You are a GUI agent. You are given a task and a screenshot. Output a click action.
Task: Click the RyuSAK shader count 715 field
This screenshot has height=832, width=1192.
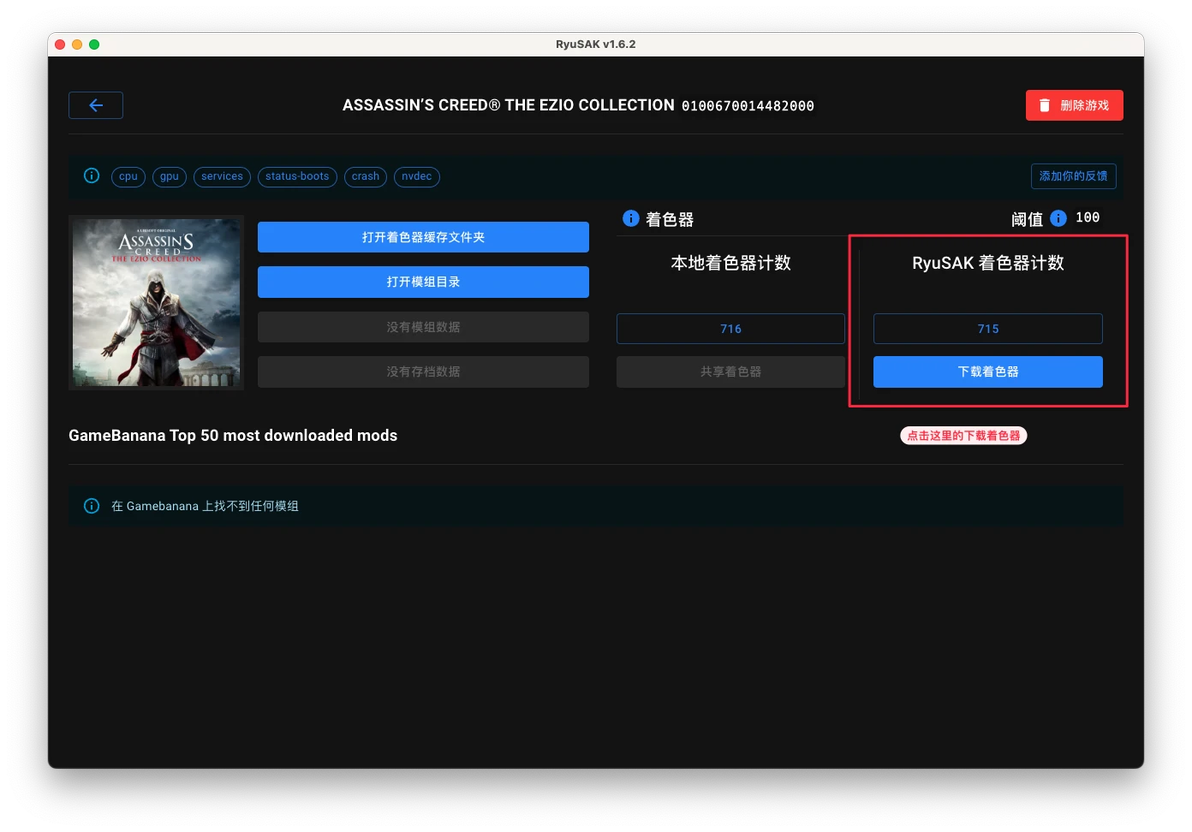tap(988, 329)
